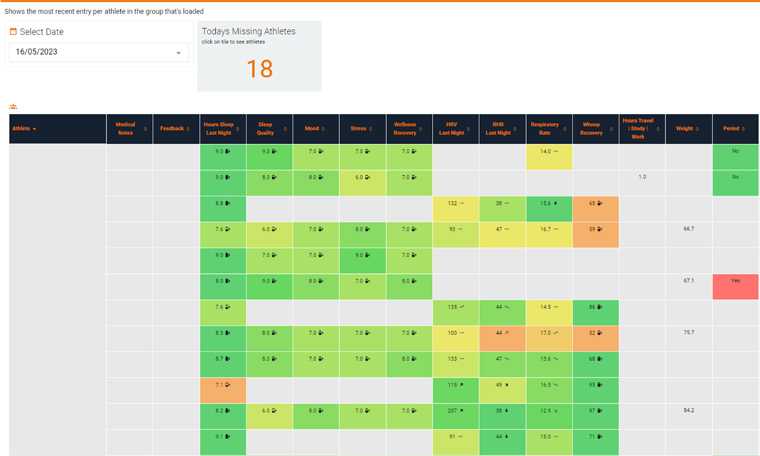
Task: Click sort icon in Whoop Recovery header
Action: (611, 129)
